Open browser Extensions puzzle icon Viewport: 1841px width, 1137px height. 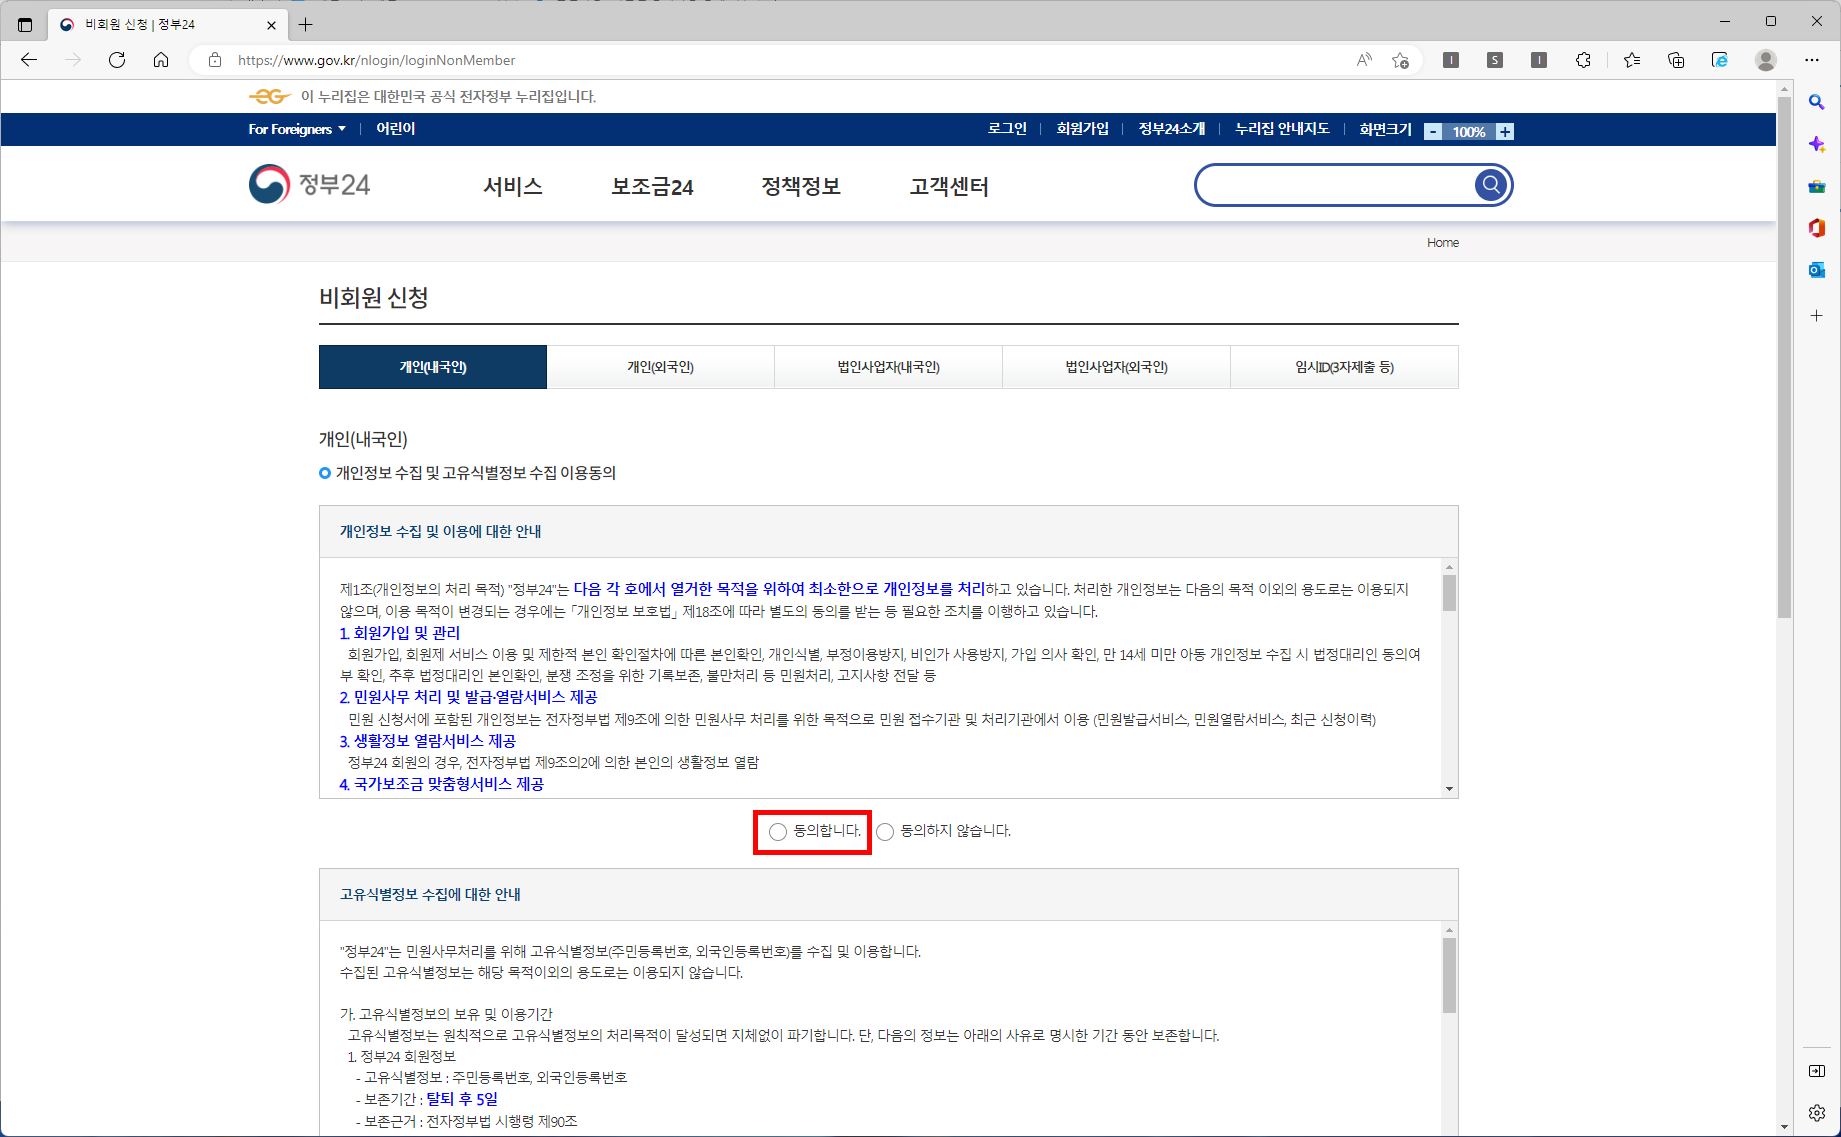[1583, 60]
